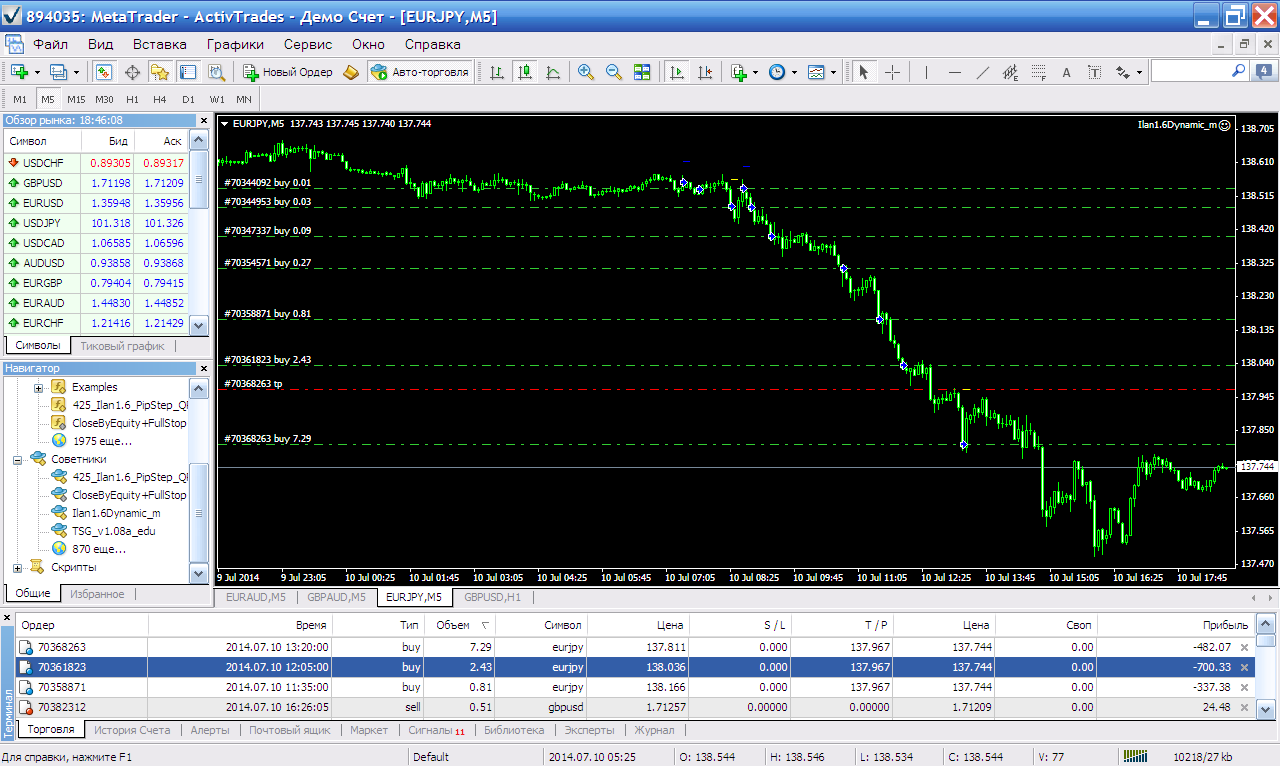Sort orders by Объем column header

click(x=460, y=624)
